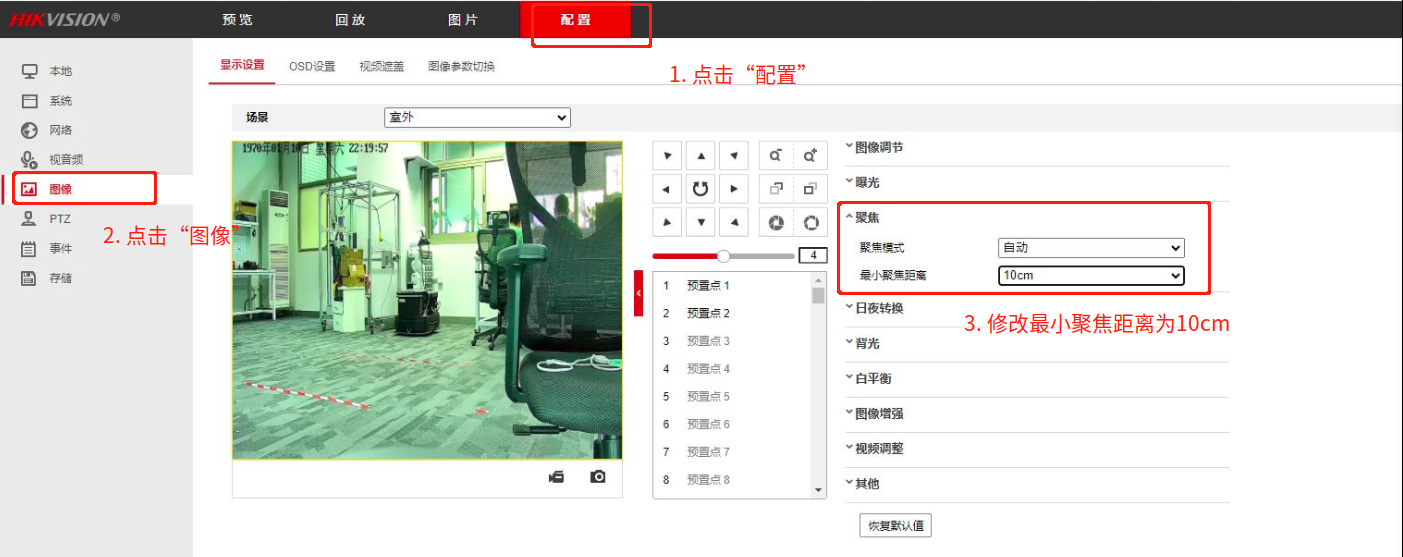Screen dimensions: 1403x557
Task: Pan camera down-right with PTZ arrow
Action: click(x=735, y=221)
